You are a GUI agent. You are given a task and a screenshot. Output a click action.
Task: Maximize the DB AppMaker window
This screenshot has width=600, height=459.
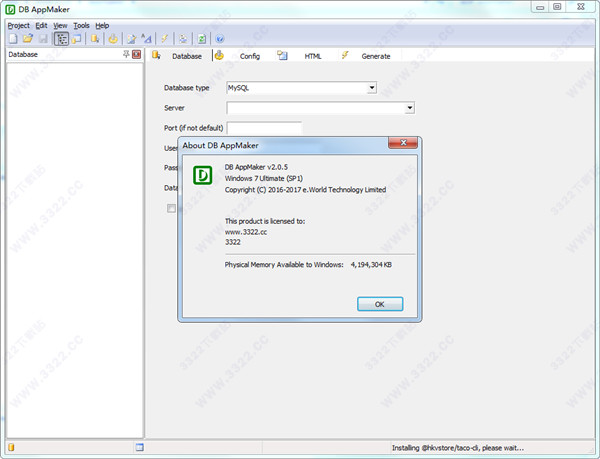[x=557, y=7]
